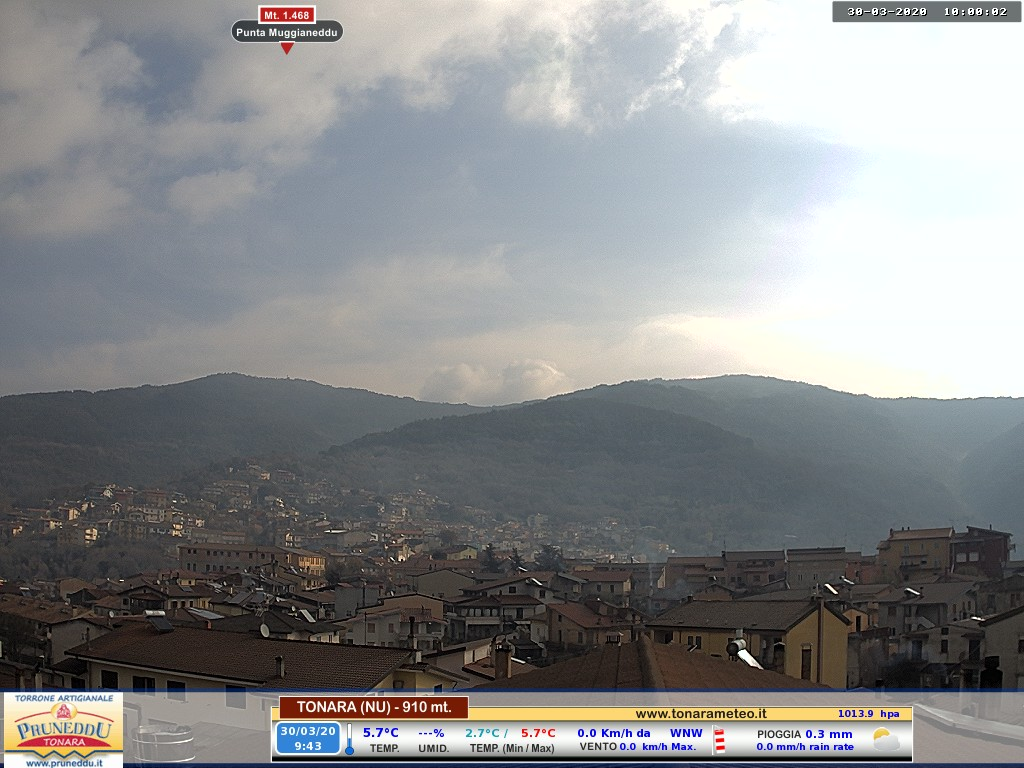Click the TEMP. (Min / Max) label
Image resolution: width=1024 pixels, height=768 pixels.
(512, 748)
